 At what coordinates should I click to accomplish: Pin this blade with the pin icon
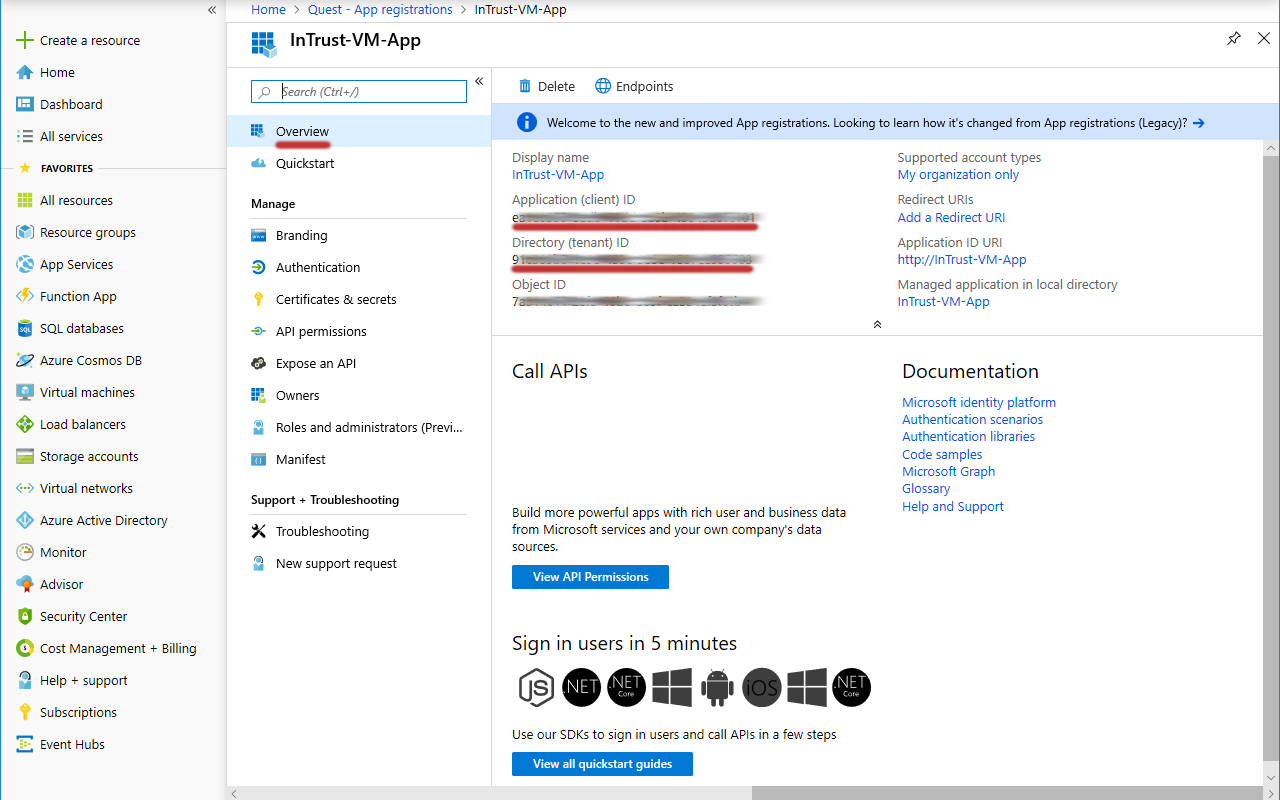(x=1234, y=38)
